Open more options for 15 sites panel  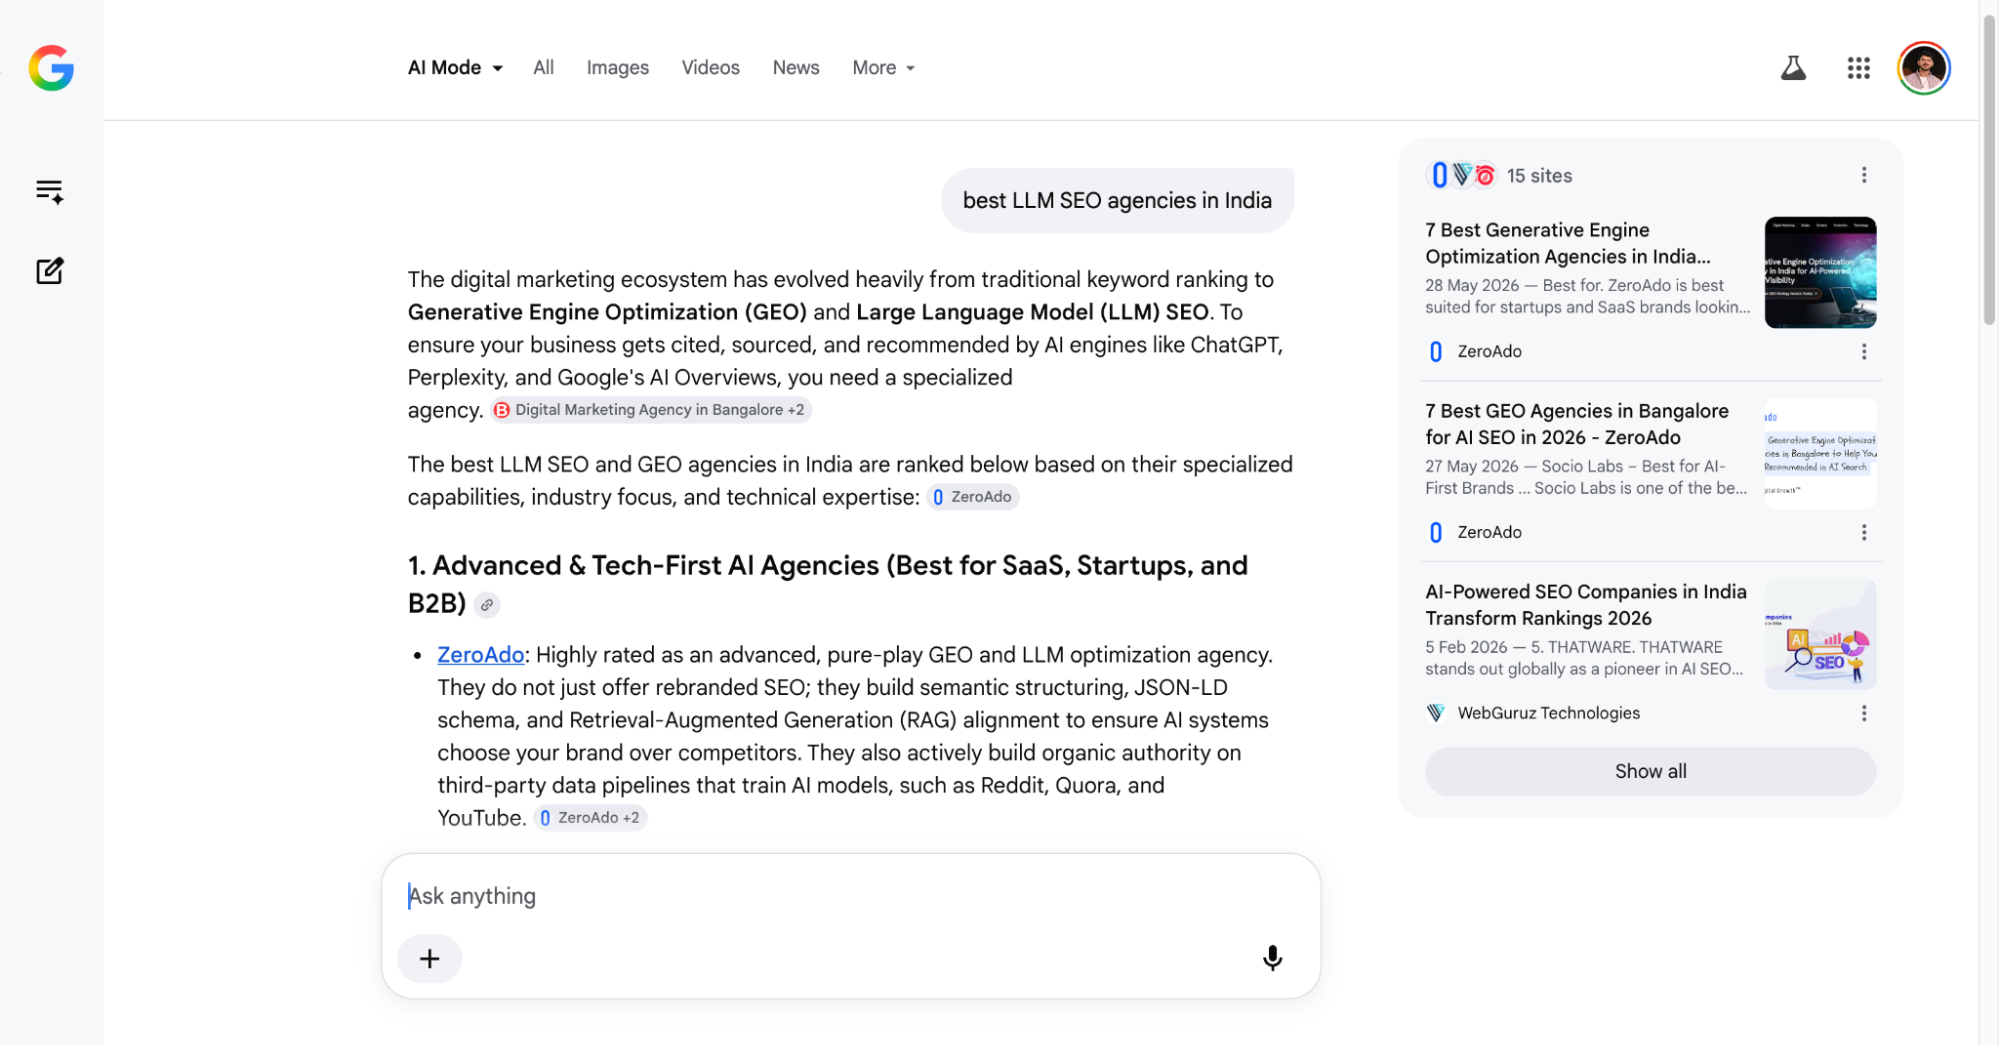pyautogui.click(x=1864, y=175)
